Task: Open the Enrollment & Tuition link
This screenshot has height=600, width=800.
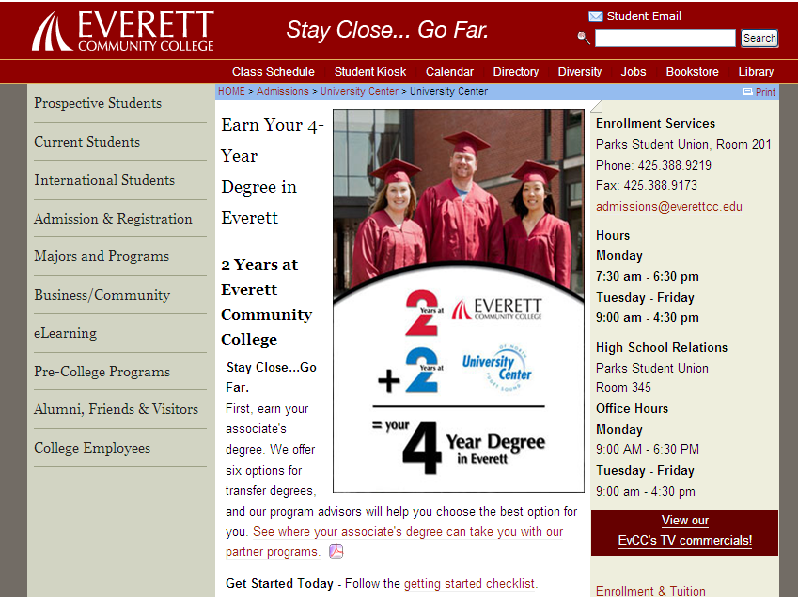Action: pos(651,591)
